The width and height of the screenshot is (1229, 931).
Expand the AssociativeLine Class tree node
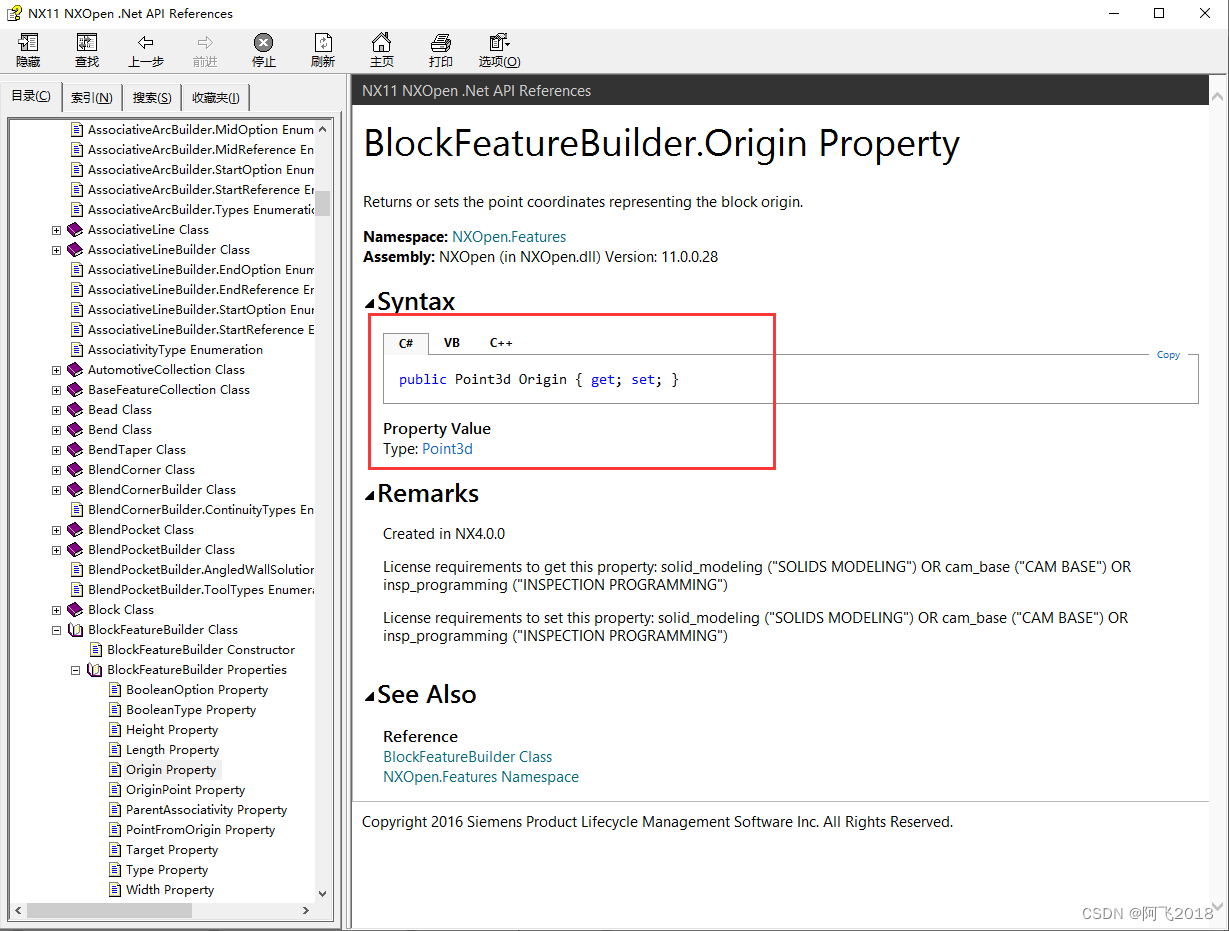pos(56,230)
